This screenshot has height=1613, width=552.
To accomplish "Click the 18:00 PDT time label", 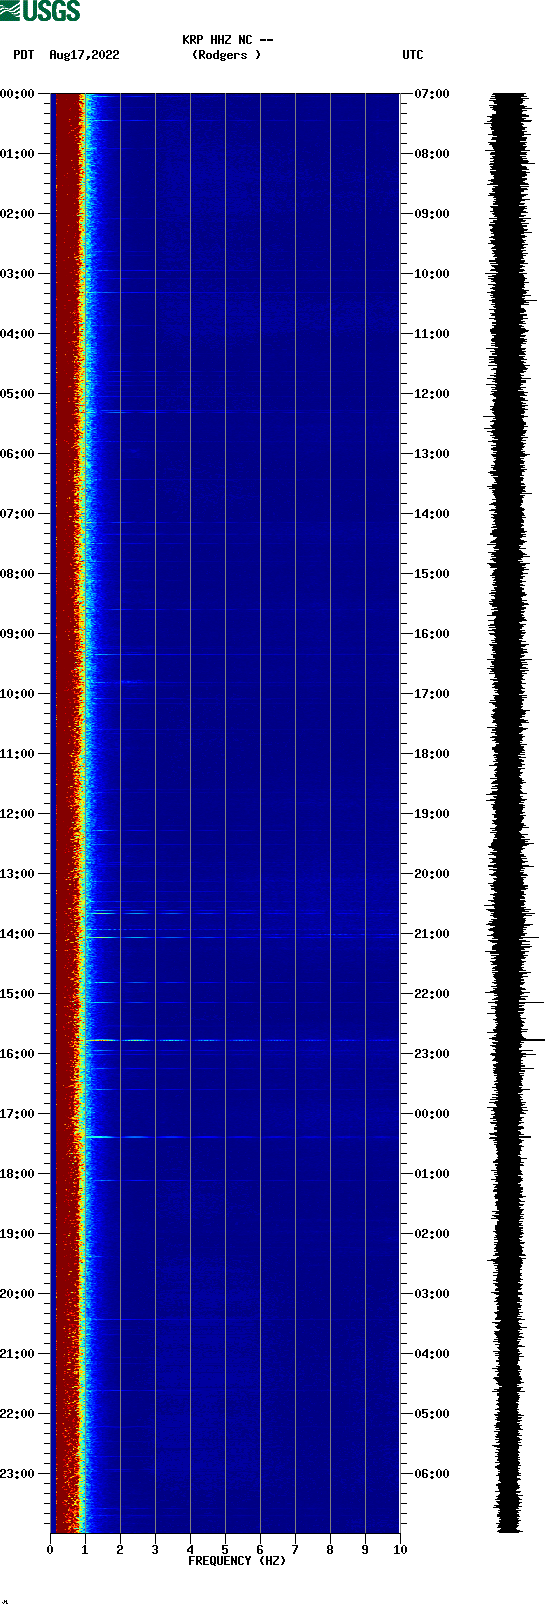I will pyautogui.click(x=18, y=1174).
